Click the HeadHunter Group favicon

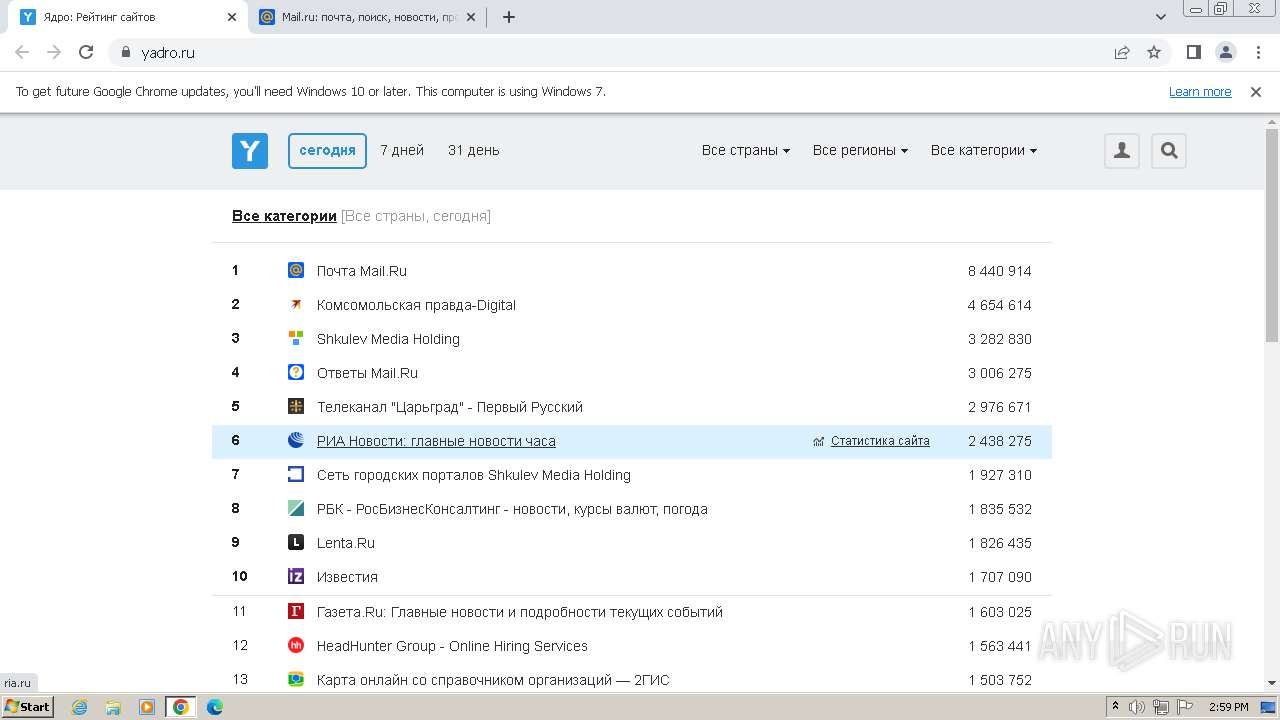click(296, 645)
